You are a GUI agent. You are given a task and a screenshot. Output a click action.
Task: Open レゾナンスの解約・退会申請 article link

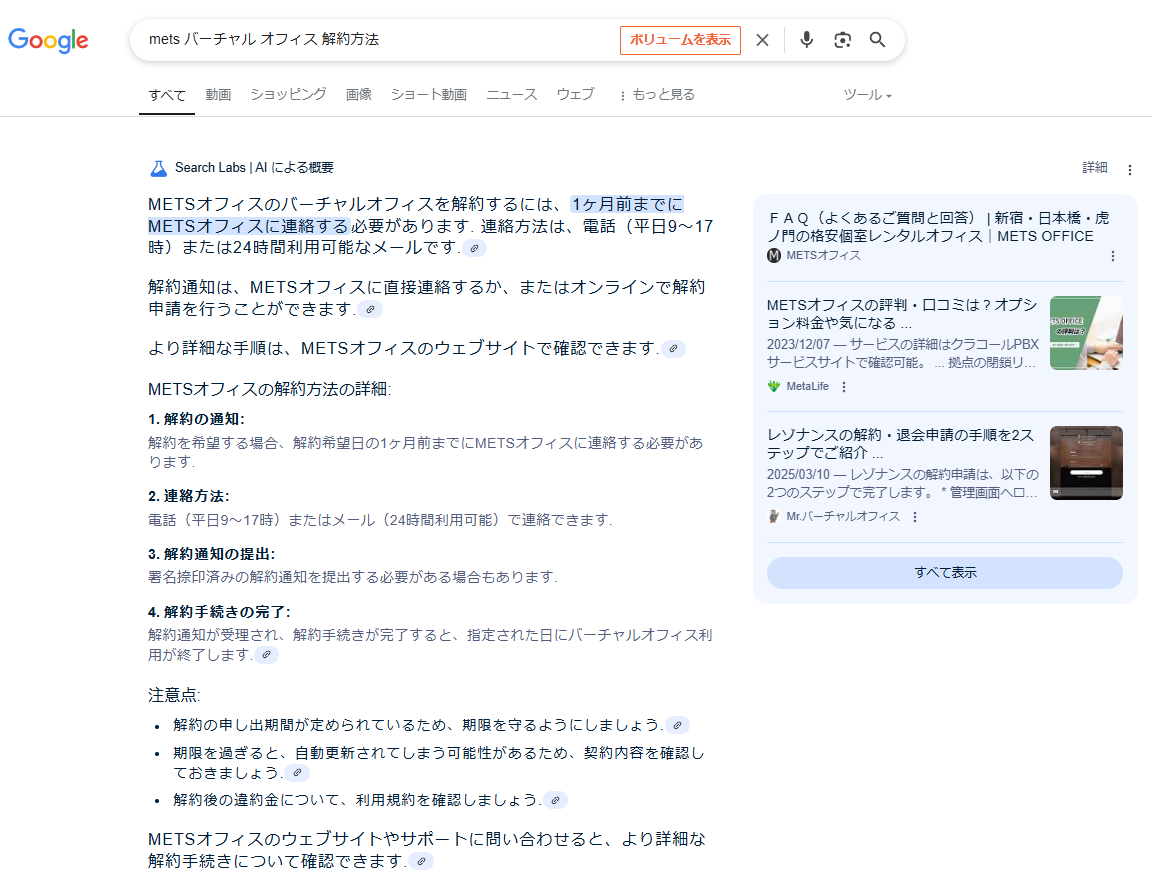tap(901, 444)
